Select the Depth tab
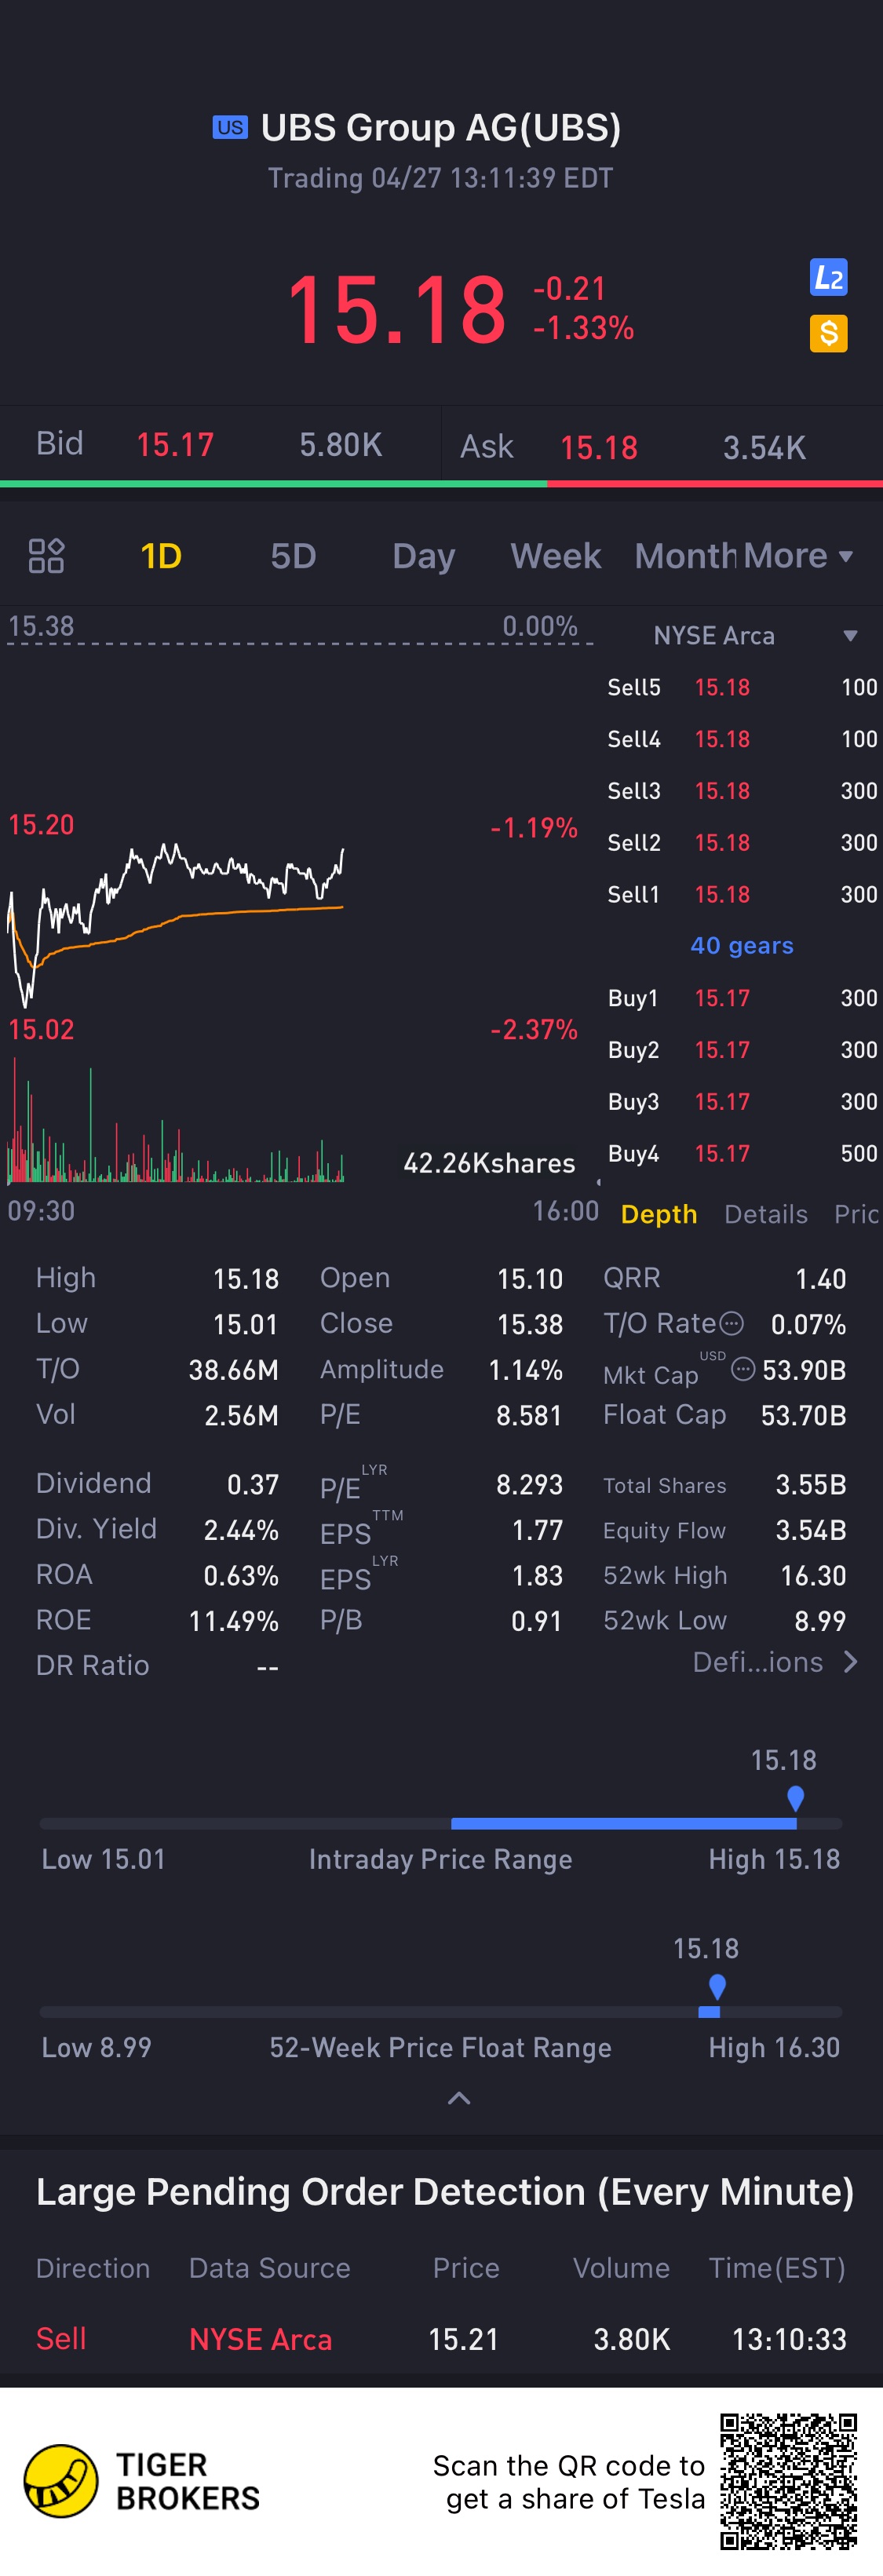The height and width of the screenshot is (2576, 883). (658, 1214)
